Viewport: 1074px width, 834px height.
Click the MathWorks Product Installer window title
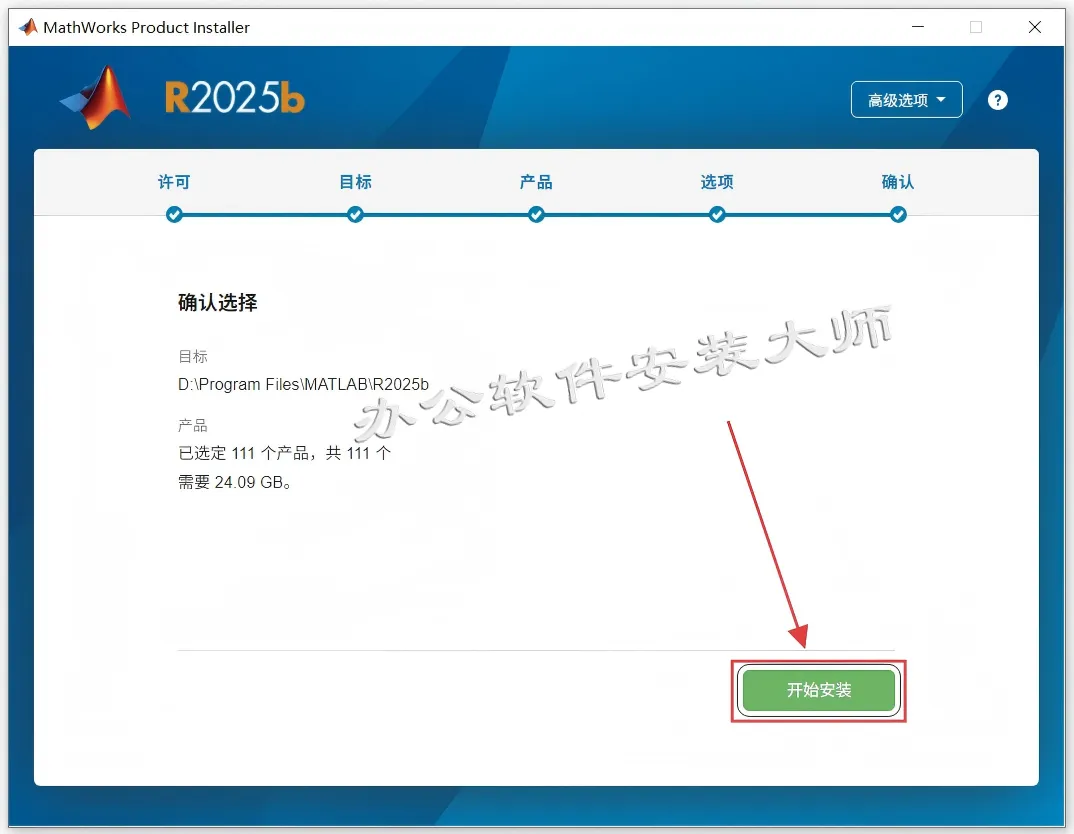(147, 27)
